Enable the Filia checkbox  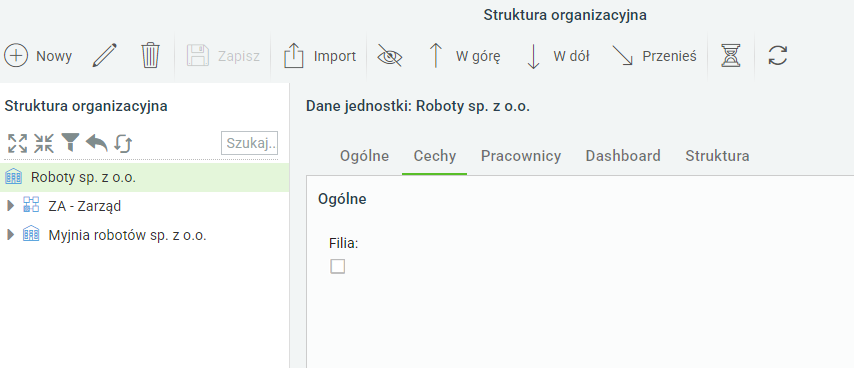338,266
